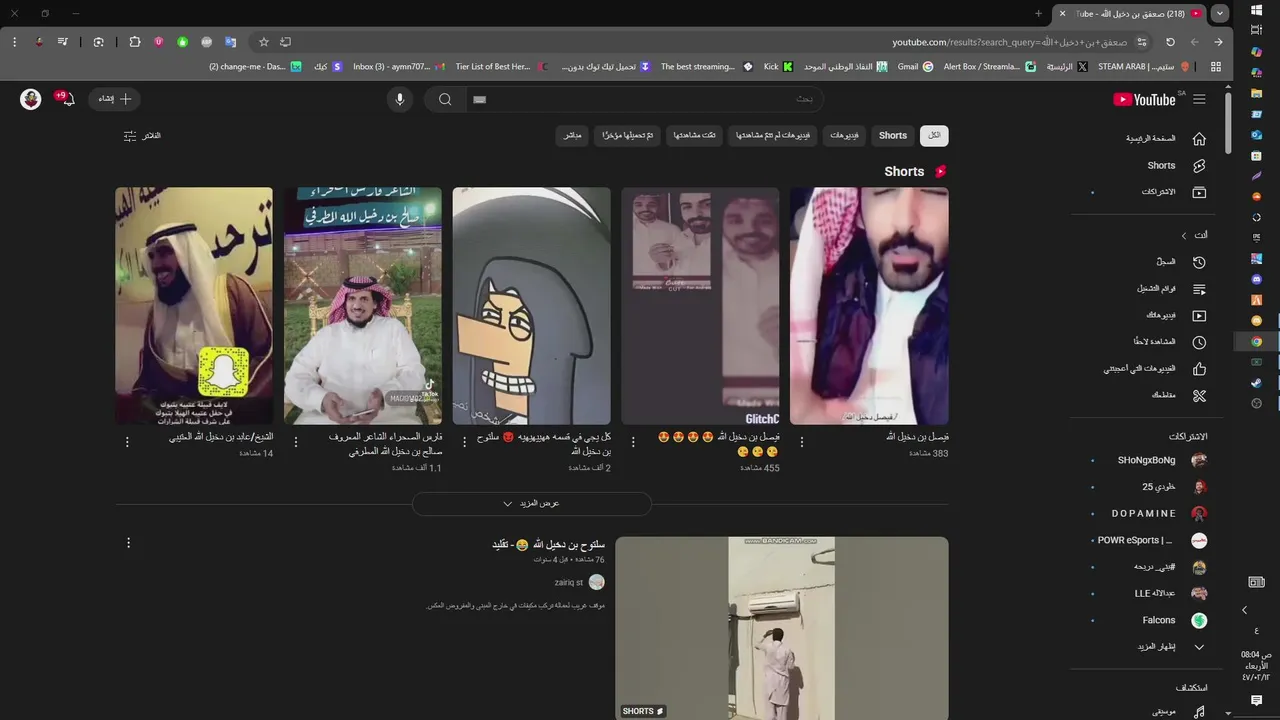This screenshot has width=1280, height=720.
Task: Open options for فيصل بن دخيل الله 383-view short
Action: [x=802, y=442]
